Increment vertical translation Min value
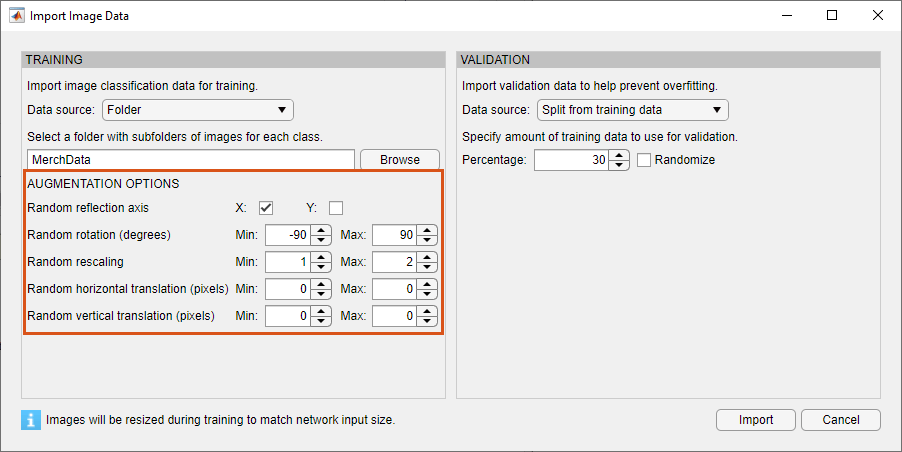This screenshot has height=452, width=902. pos(321,311)
